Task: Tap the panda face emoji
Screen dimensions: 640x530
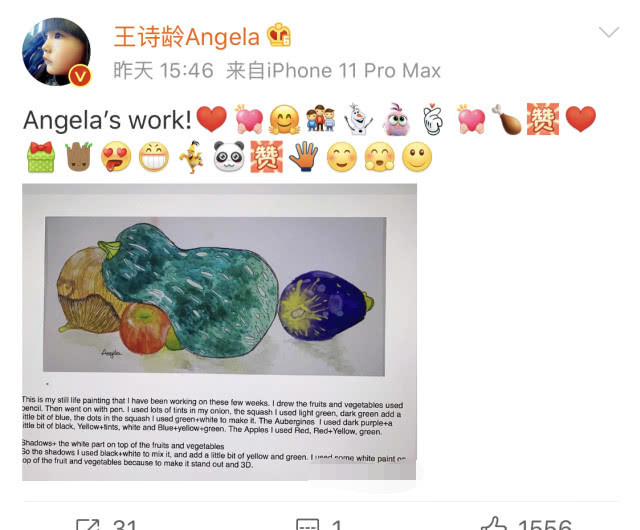Action: (229, 157)
